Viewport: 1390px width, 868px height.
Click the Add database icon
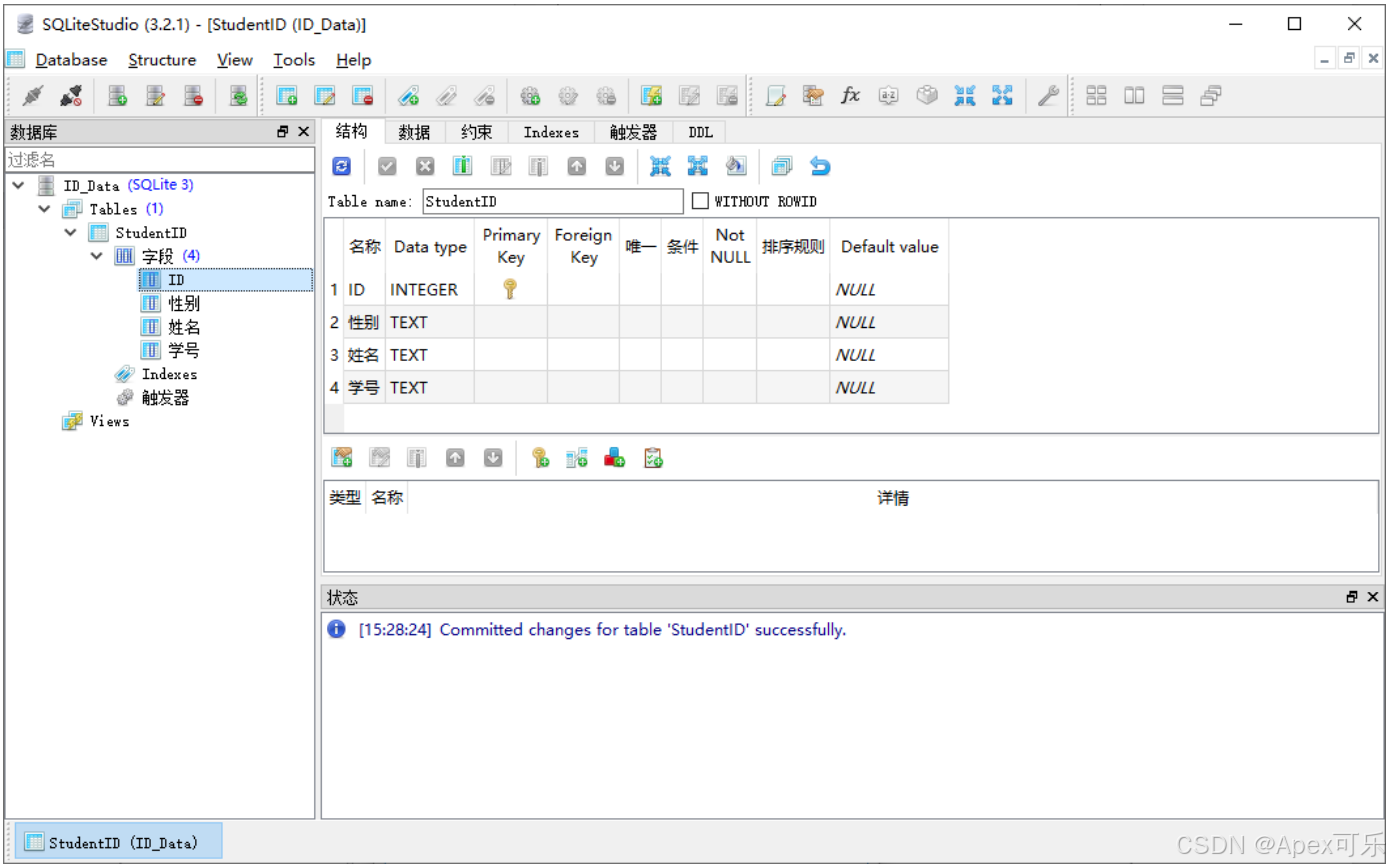pyautogui.click(x=118, y=96)
